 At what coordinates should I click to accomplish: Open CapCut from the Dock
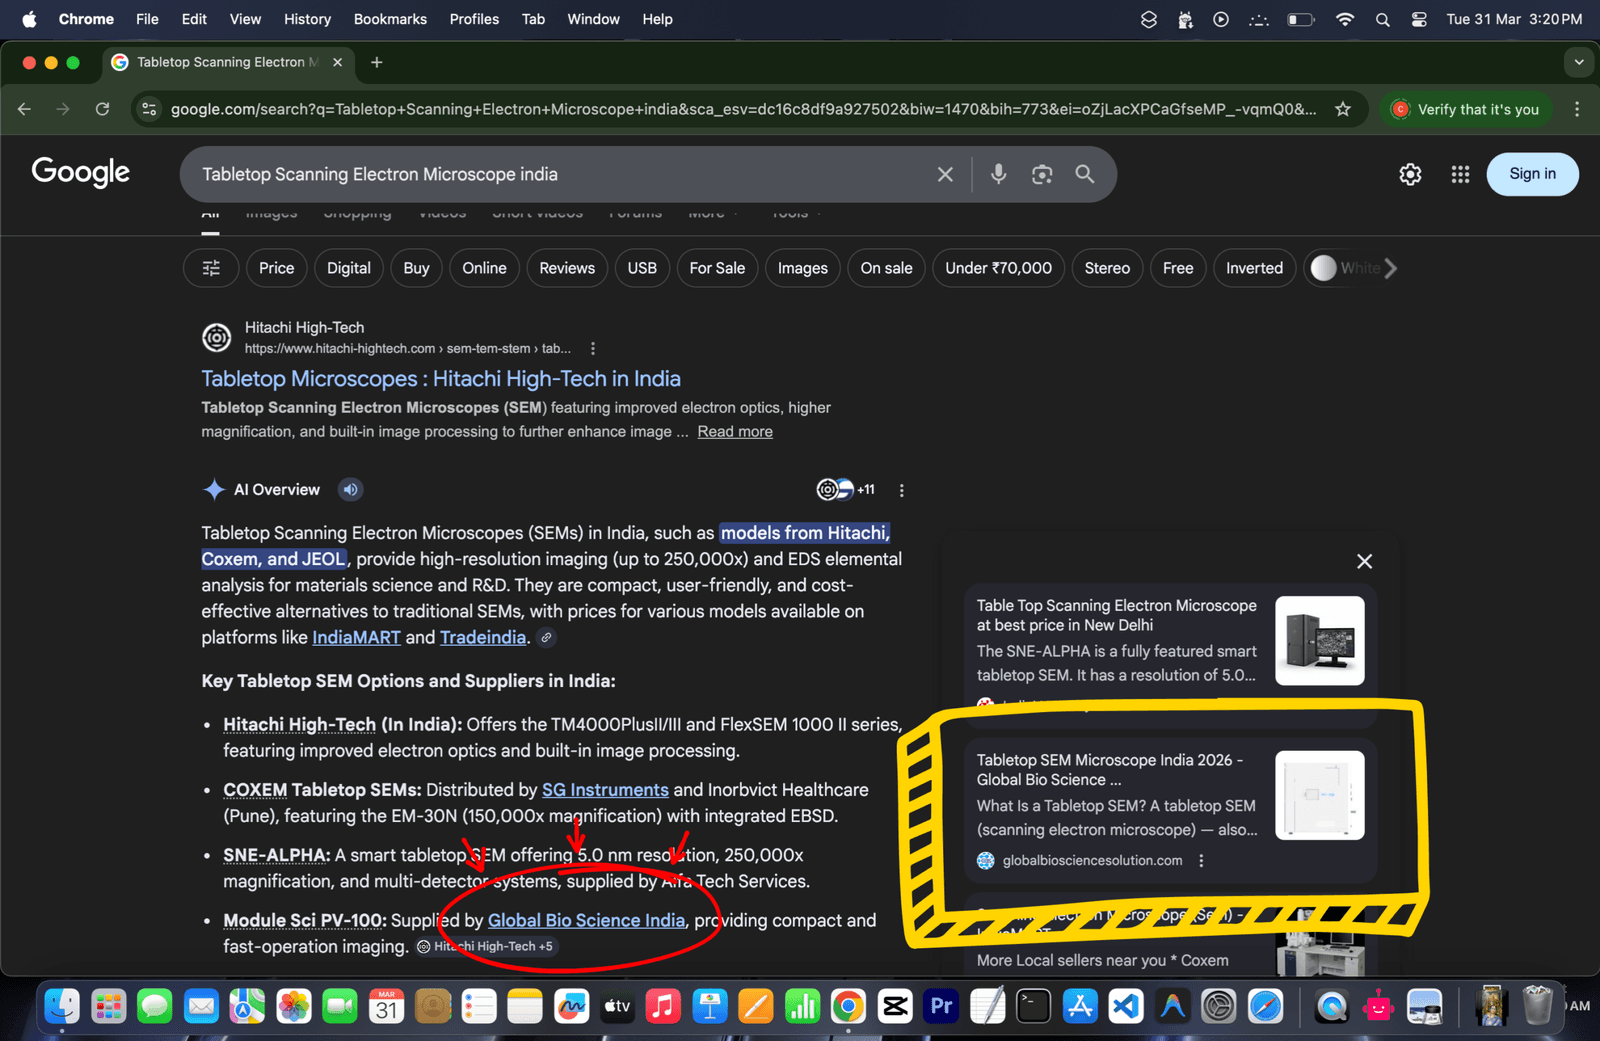pyautogui.click(x=895, y=1006)
